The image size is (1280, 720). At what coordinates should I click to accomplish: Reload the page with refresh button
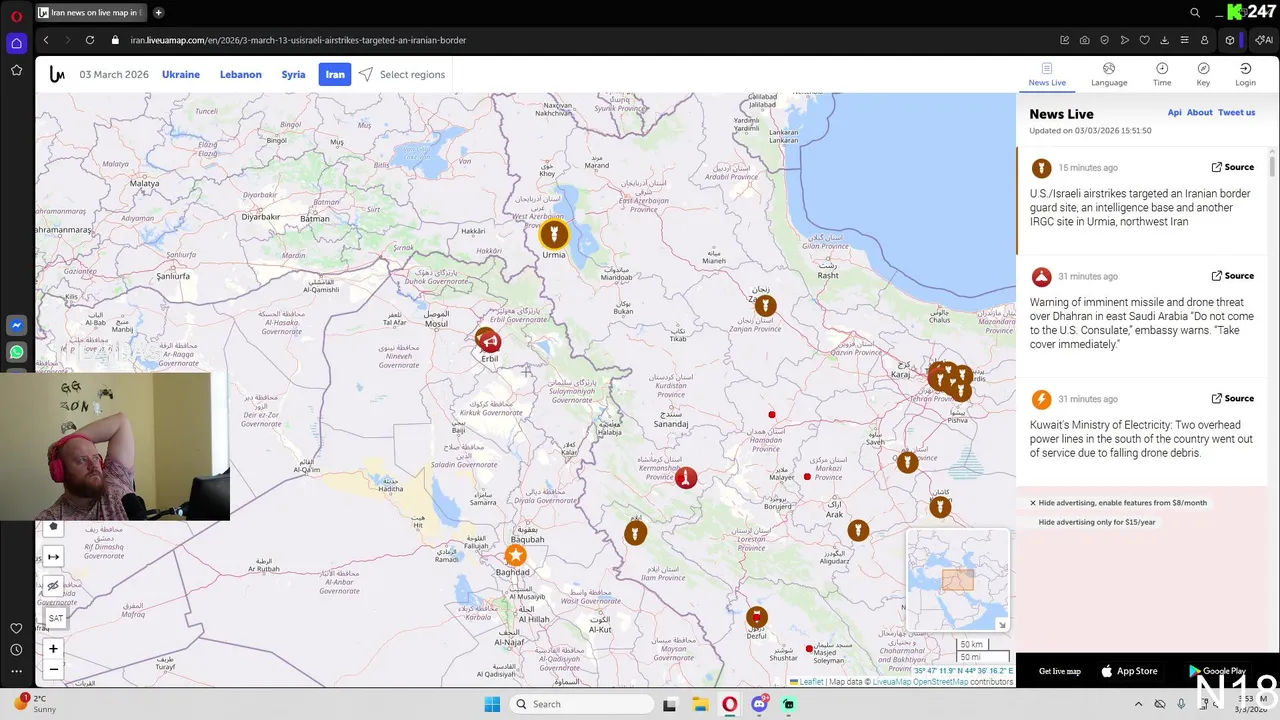tap(90, 40)
